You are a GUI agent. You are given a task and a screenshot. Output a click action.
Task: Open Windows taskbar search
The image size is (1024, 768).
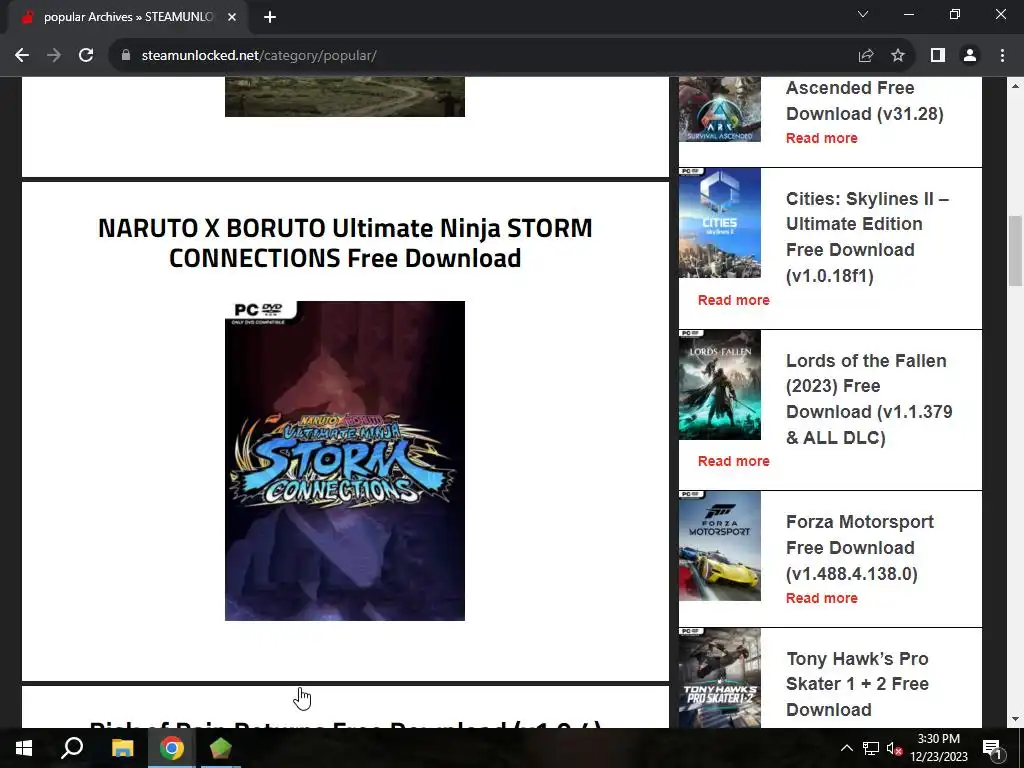pos(72,748)
